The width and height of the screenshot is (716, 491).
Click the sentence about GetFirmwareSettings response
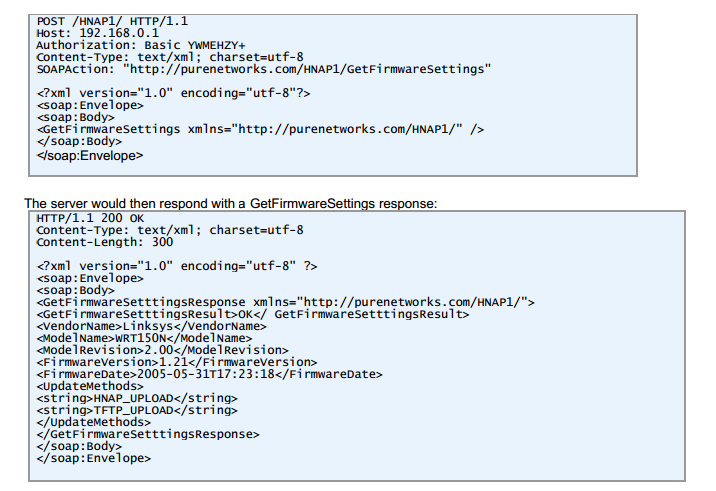point(231,203)
